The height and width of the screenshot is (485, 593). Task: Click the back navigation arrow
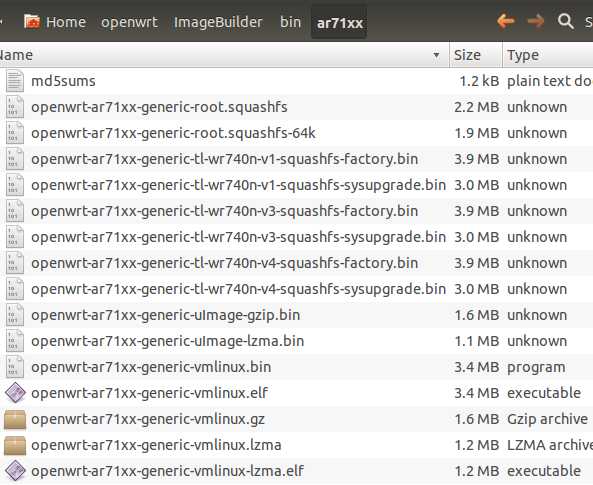(506, 21)
